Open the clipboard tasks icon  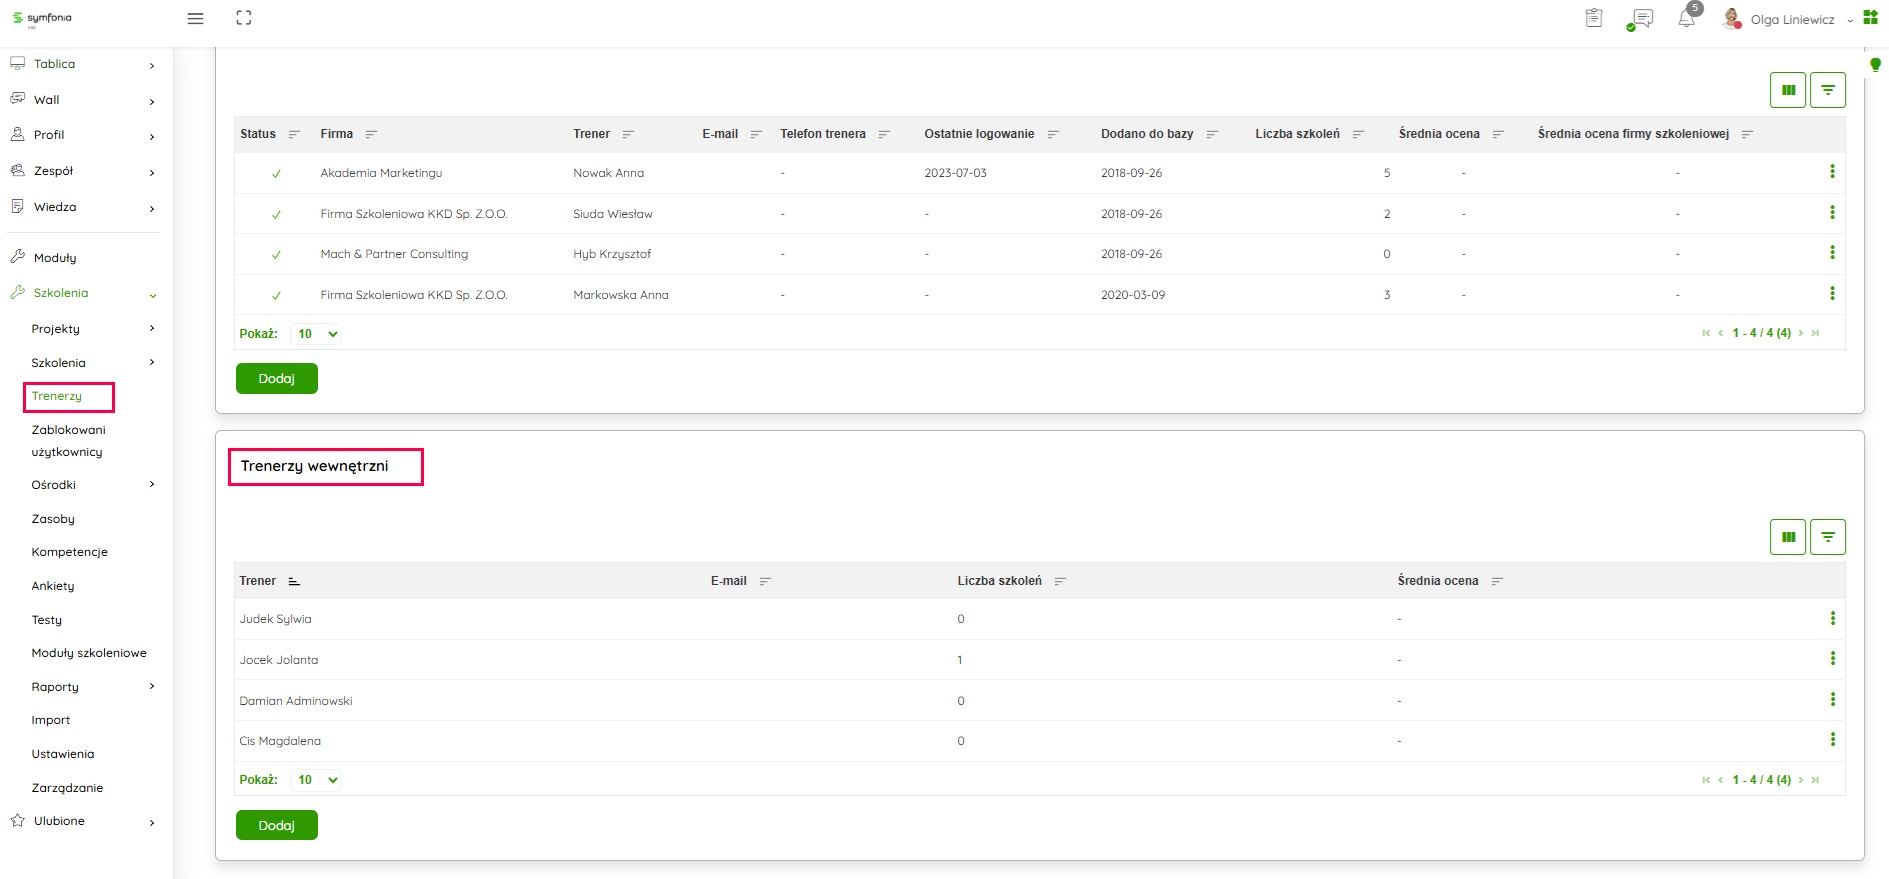1594,18
